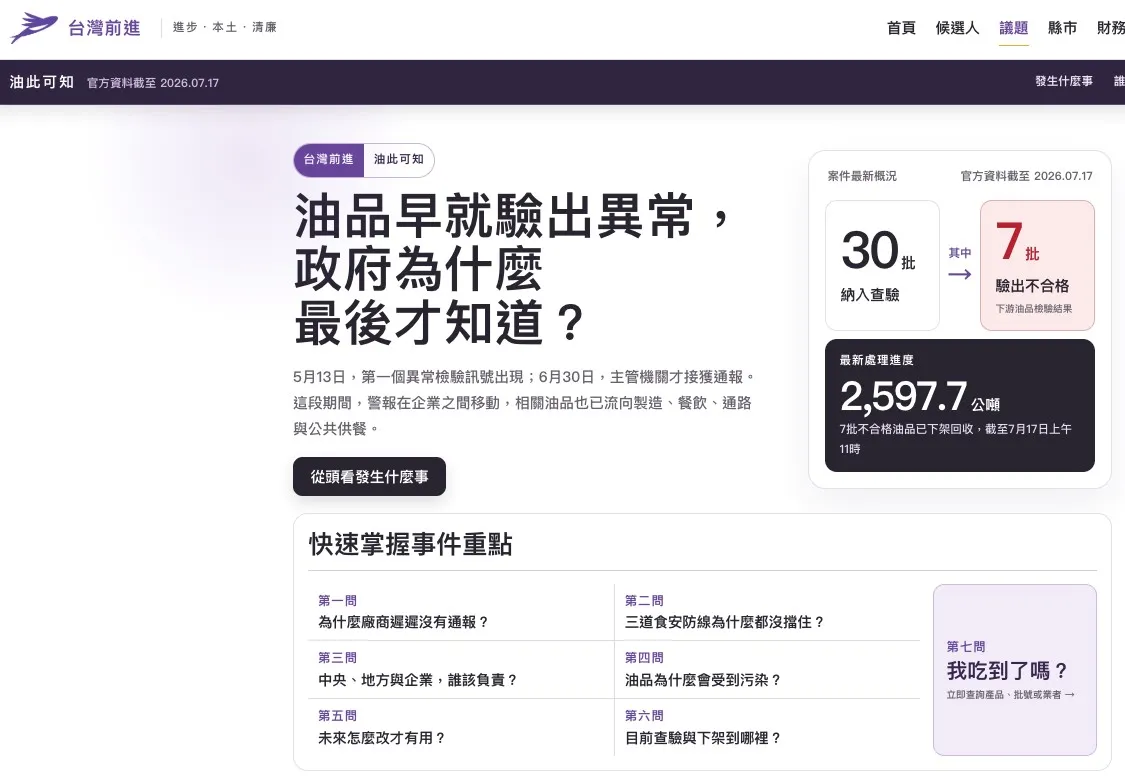This screenshot has width=1125, height=782.
Task: Click the 30批 納入查驗 stat card
Action: click(x=882, y=265)
